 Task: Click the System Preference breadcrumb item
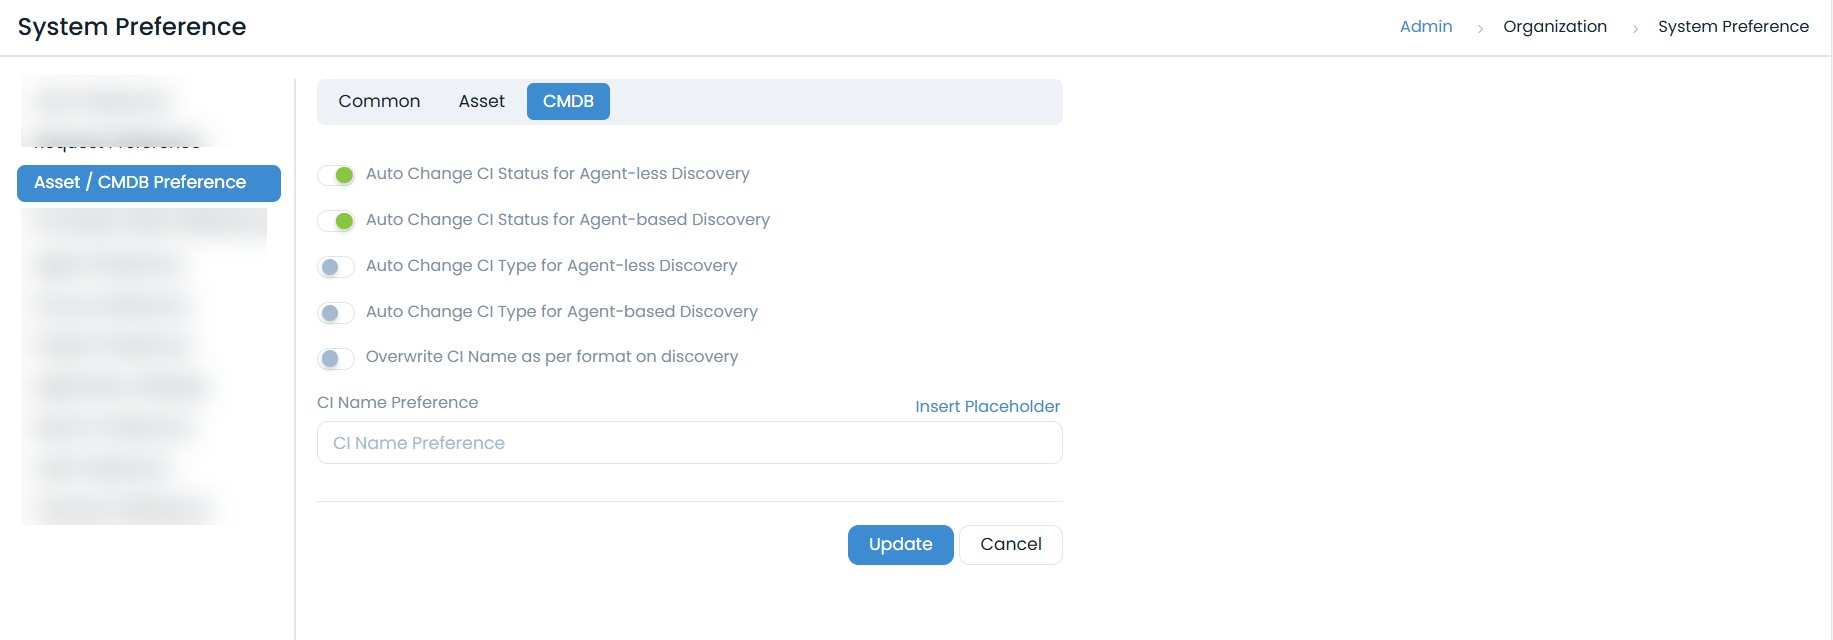click(1732, 27)
